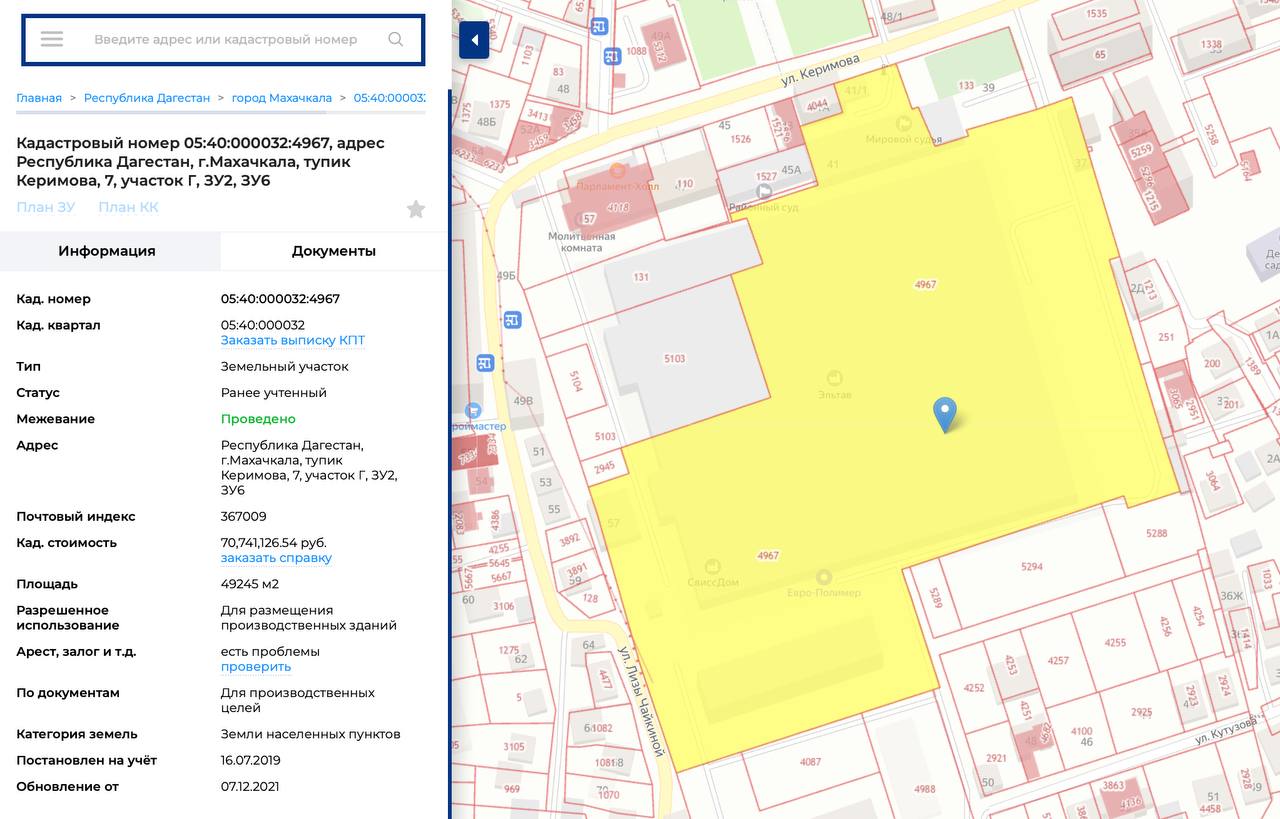
Task: Focus the address or cadastral number search field
Action: point(225,39)
